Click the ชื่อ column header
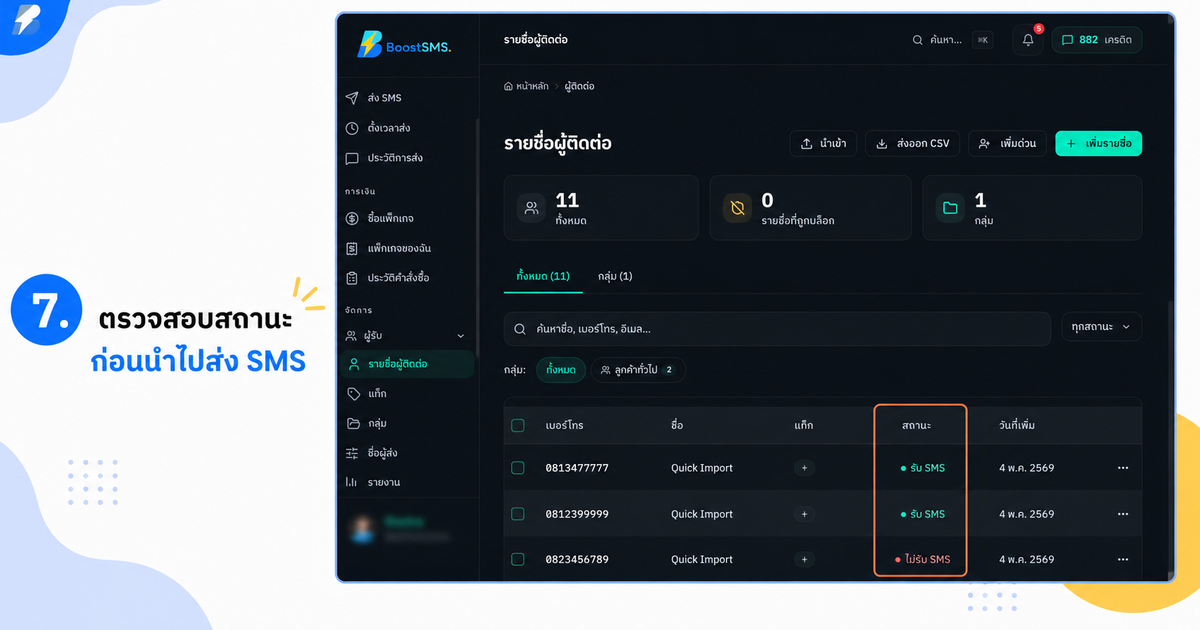 [x=677, y=425]
